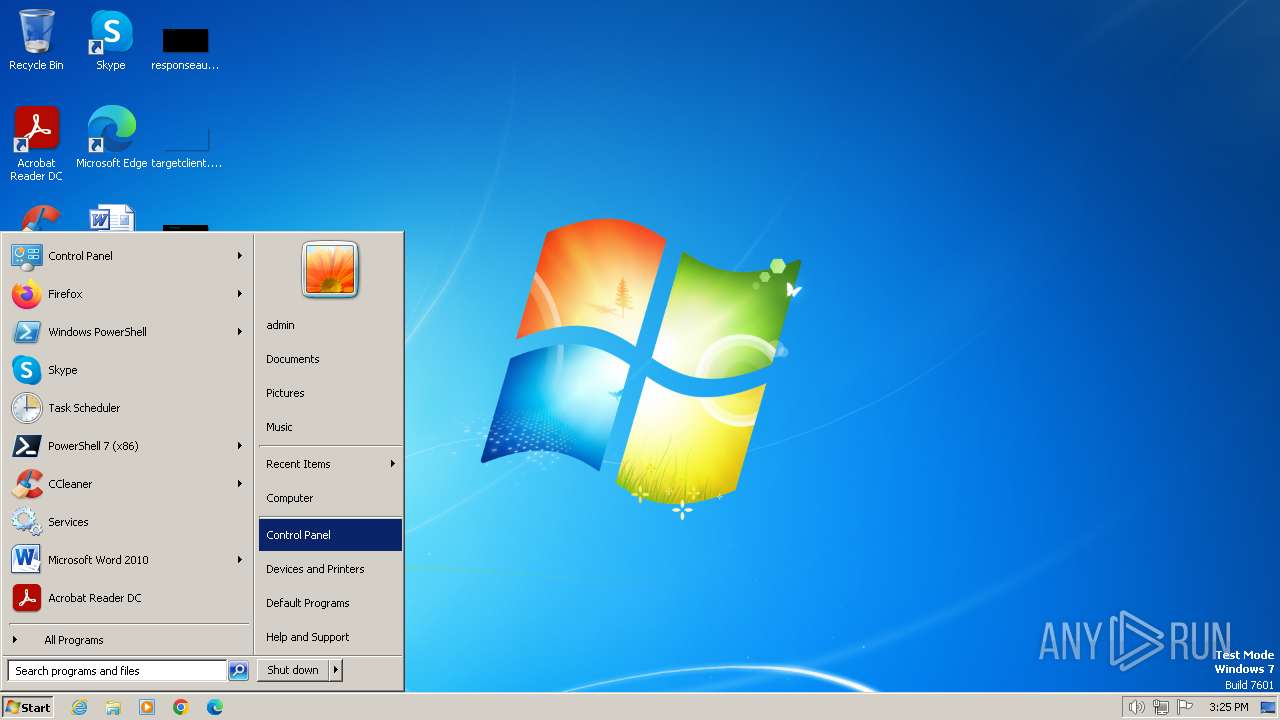This screenshot has width=1280, height=720.
Task: Expand Windows PowerShell jump list arrow
Action: coord(240,332)
